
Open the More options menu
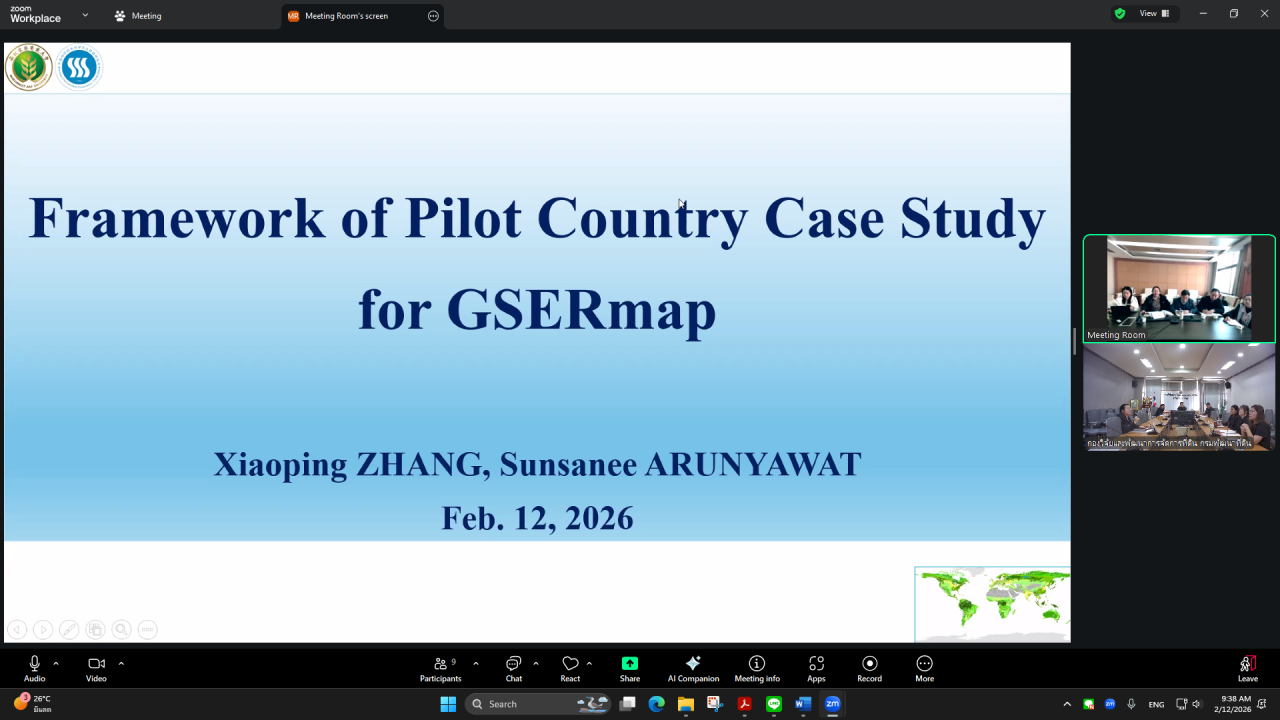pyautogui.click(x=924, y=668)
